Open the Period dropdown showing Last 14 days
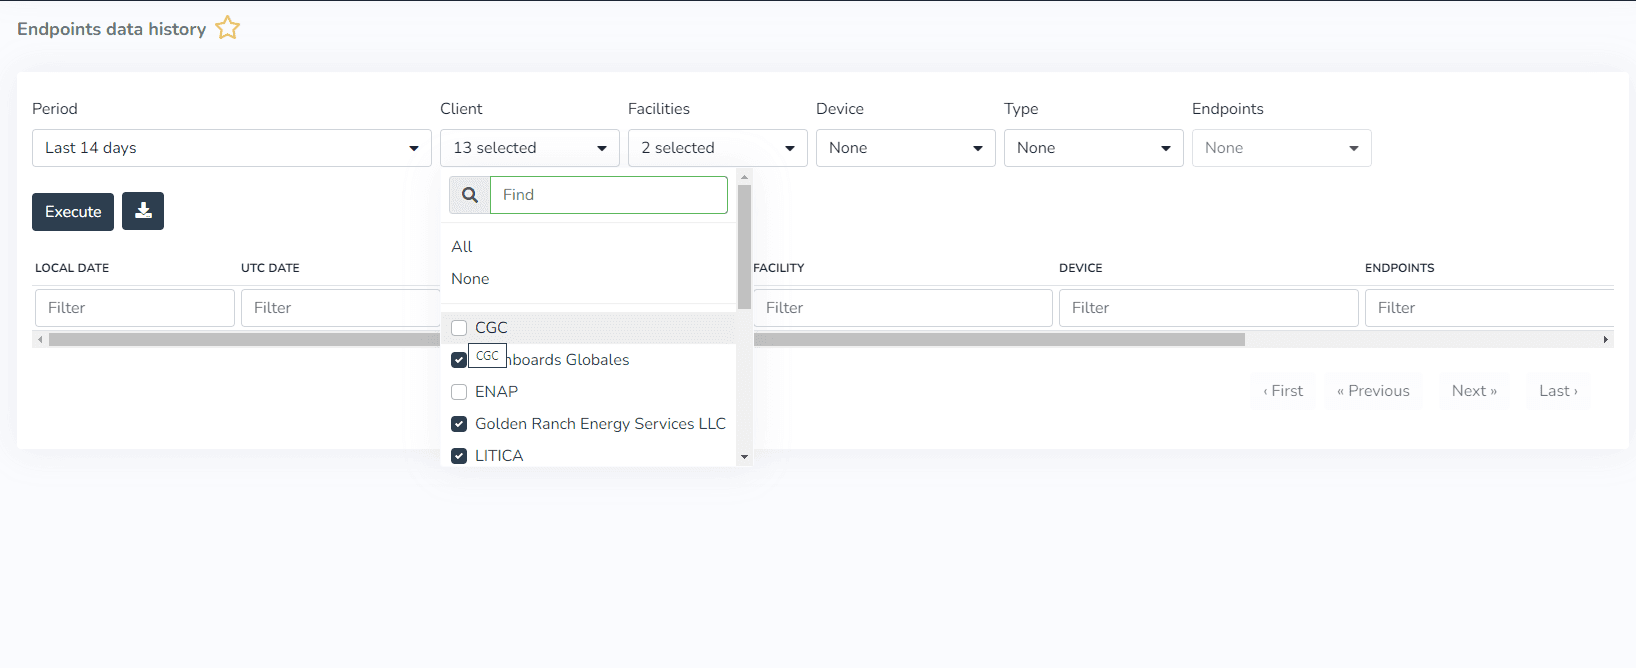This screenshot has width=1636, height=668. 231,148
